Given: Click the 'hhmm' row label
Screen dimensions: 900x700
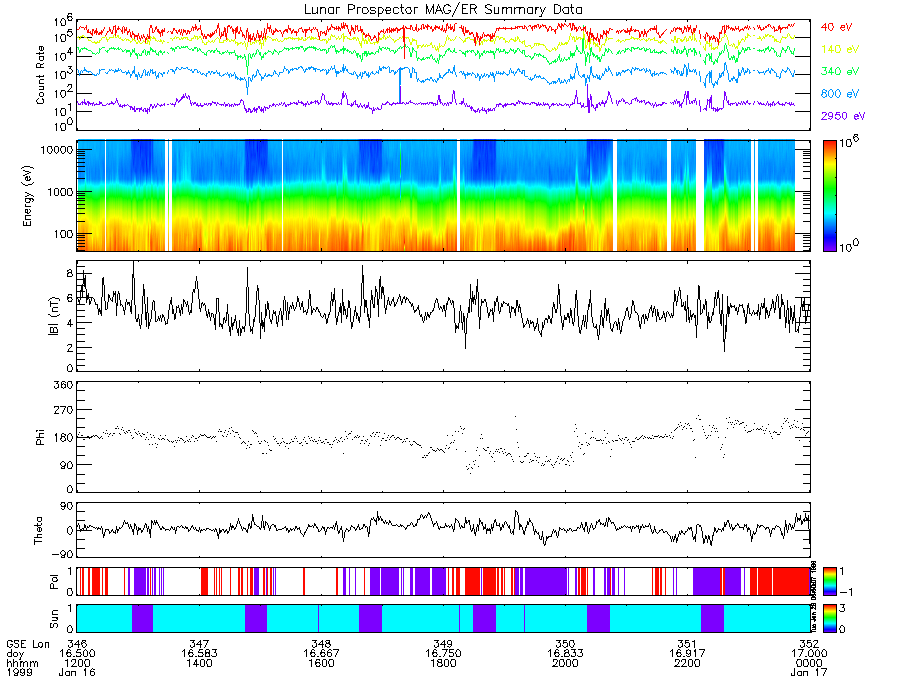Looking at the screenshot, I should [22, 663].
